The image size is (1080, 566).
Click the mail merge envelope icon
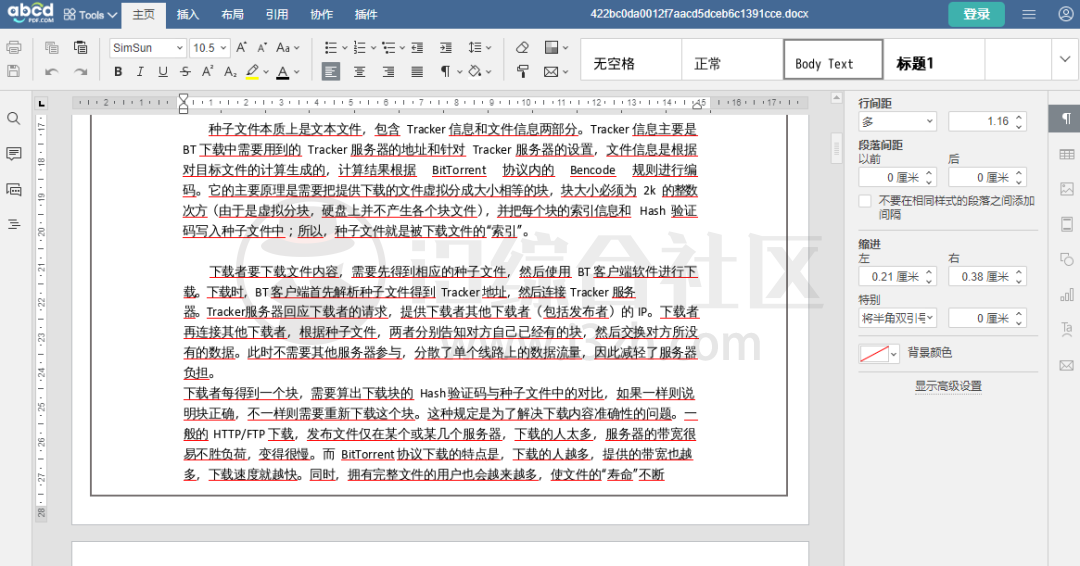[551, 72]
